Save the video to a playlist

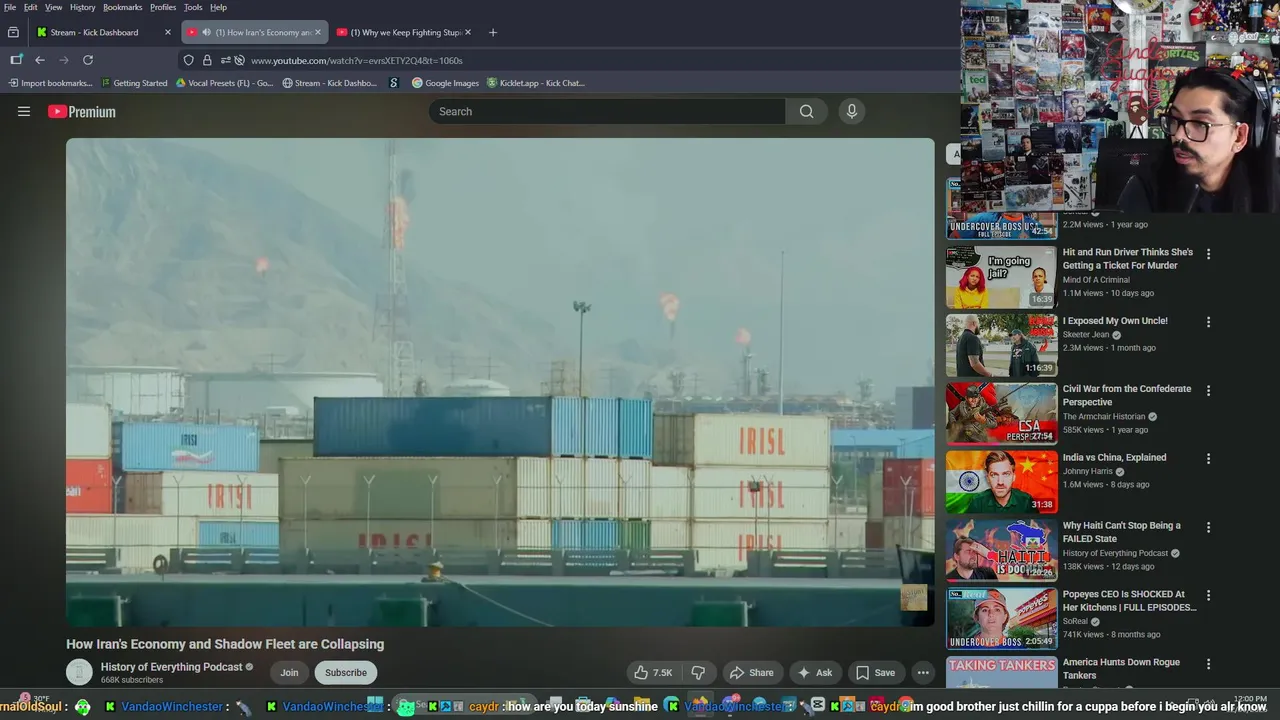pos(875,673)
